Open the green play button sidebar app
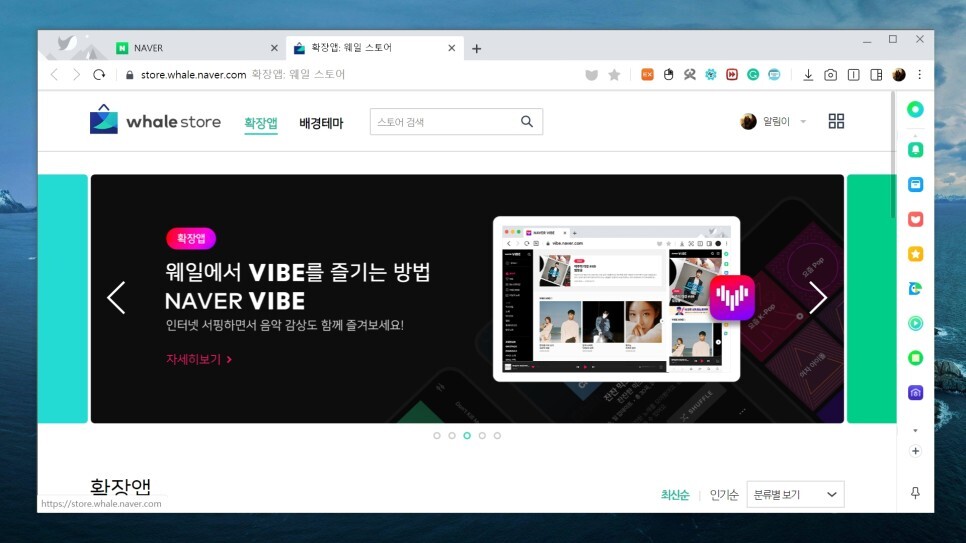This screenshot has height=543, width=966. 915,324
